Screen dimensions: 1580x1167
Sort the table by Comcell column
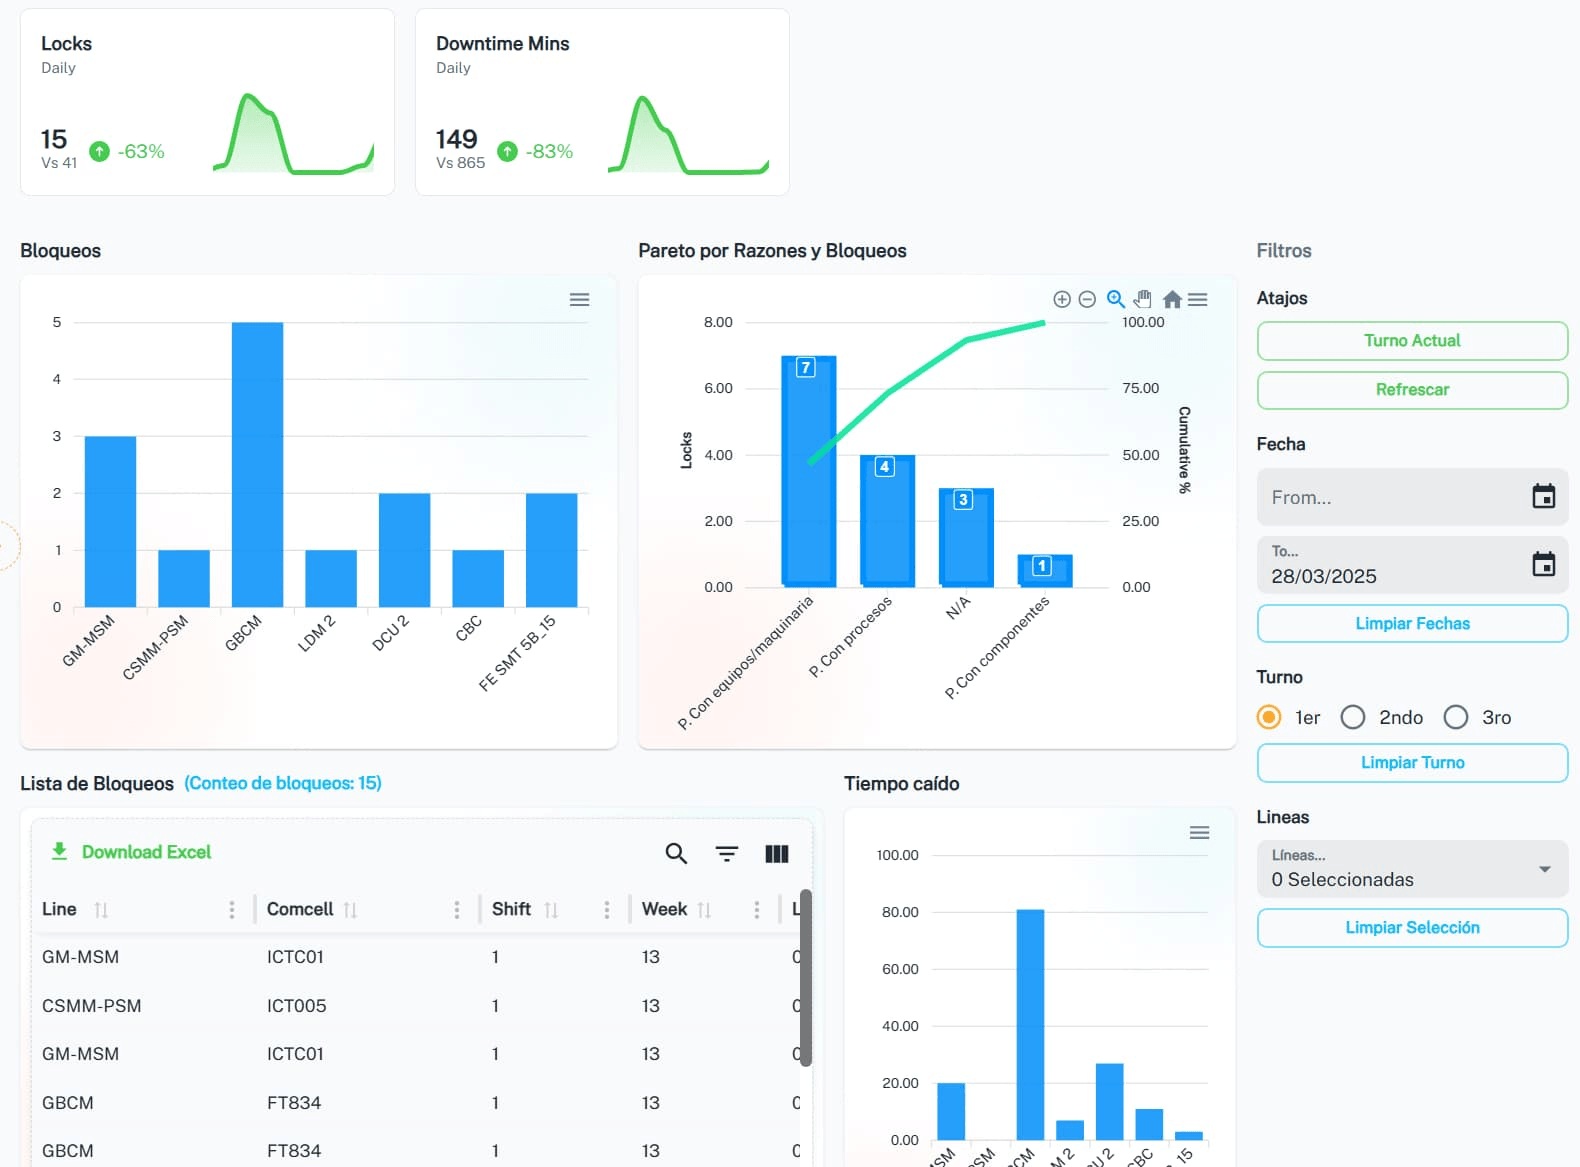[350, 909]
